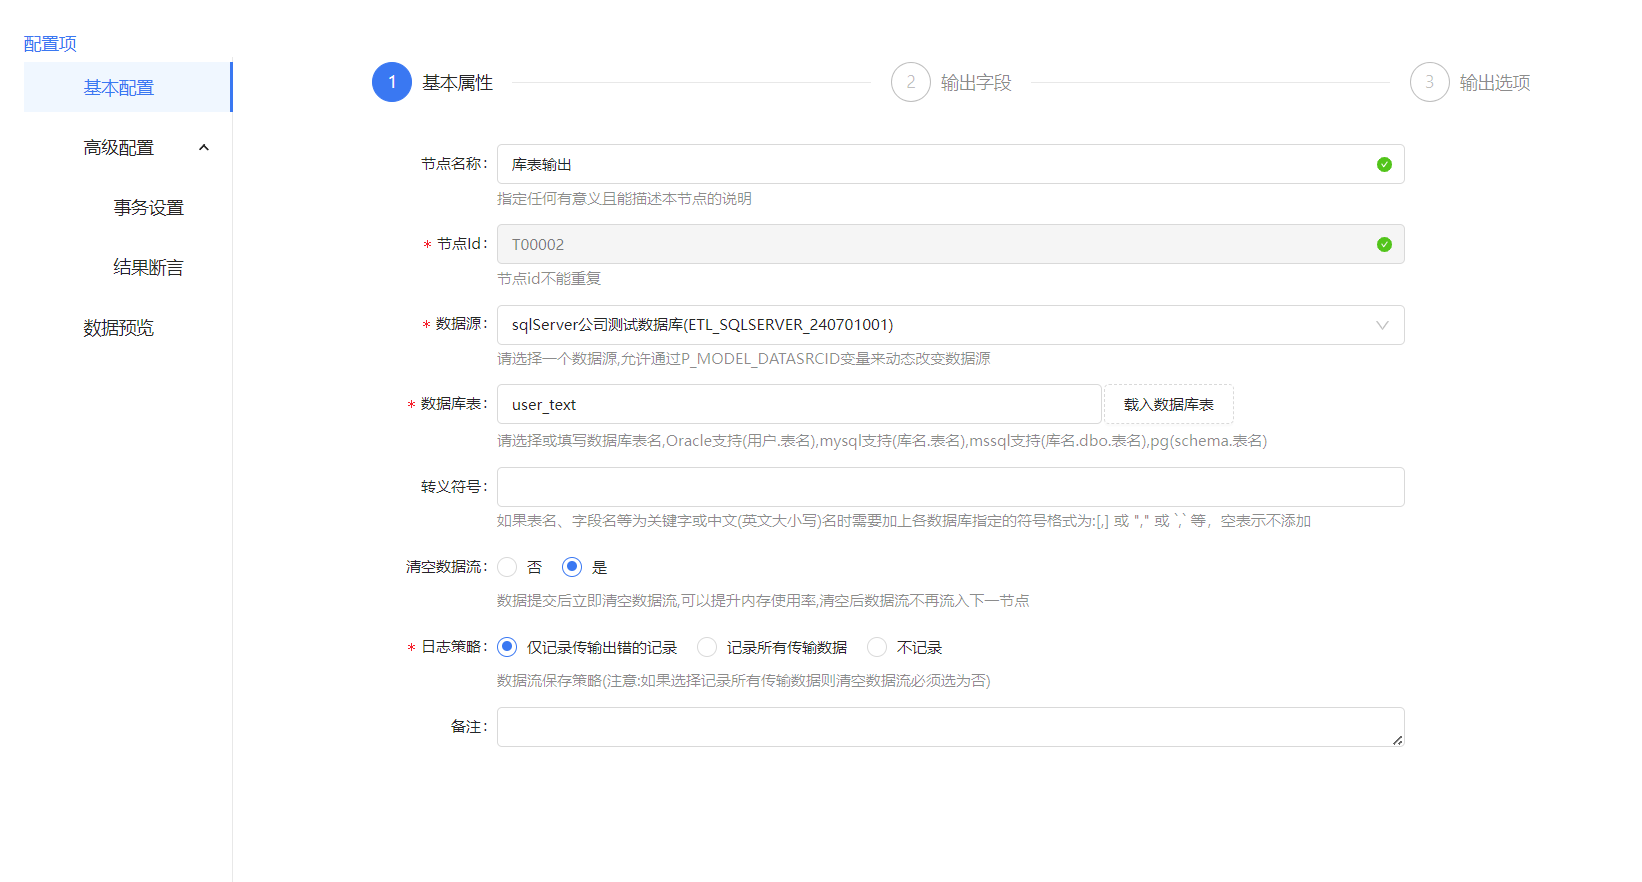Click the 基本属性 step label
This screenshot has height=882, width=1642.
(x=457, y=83)
